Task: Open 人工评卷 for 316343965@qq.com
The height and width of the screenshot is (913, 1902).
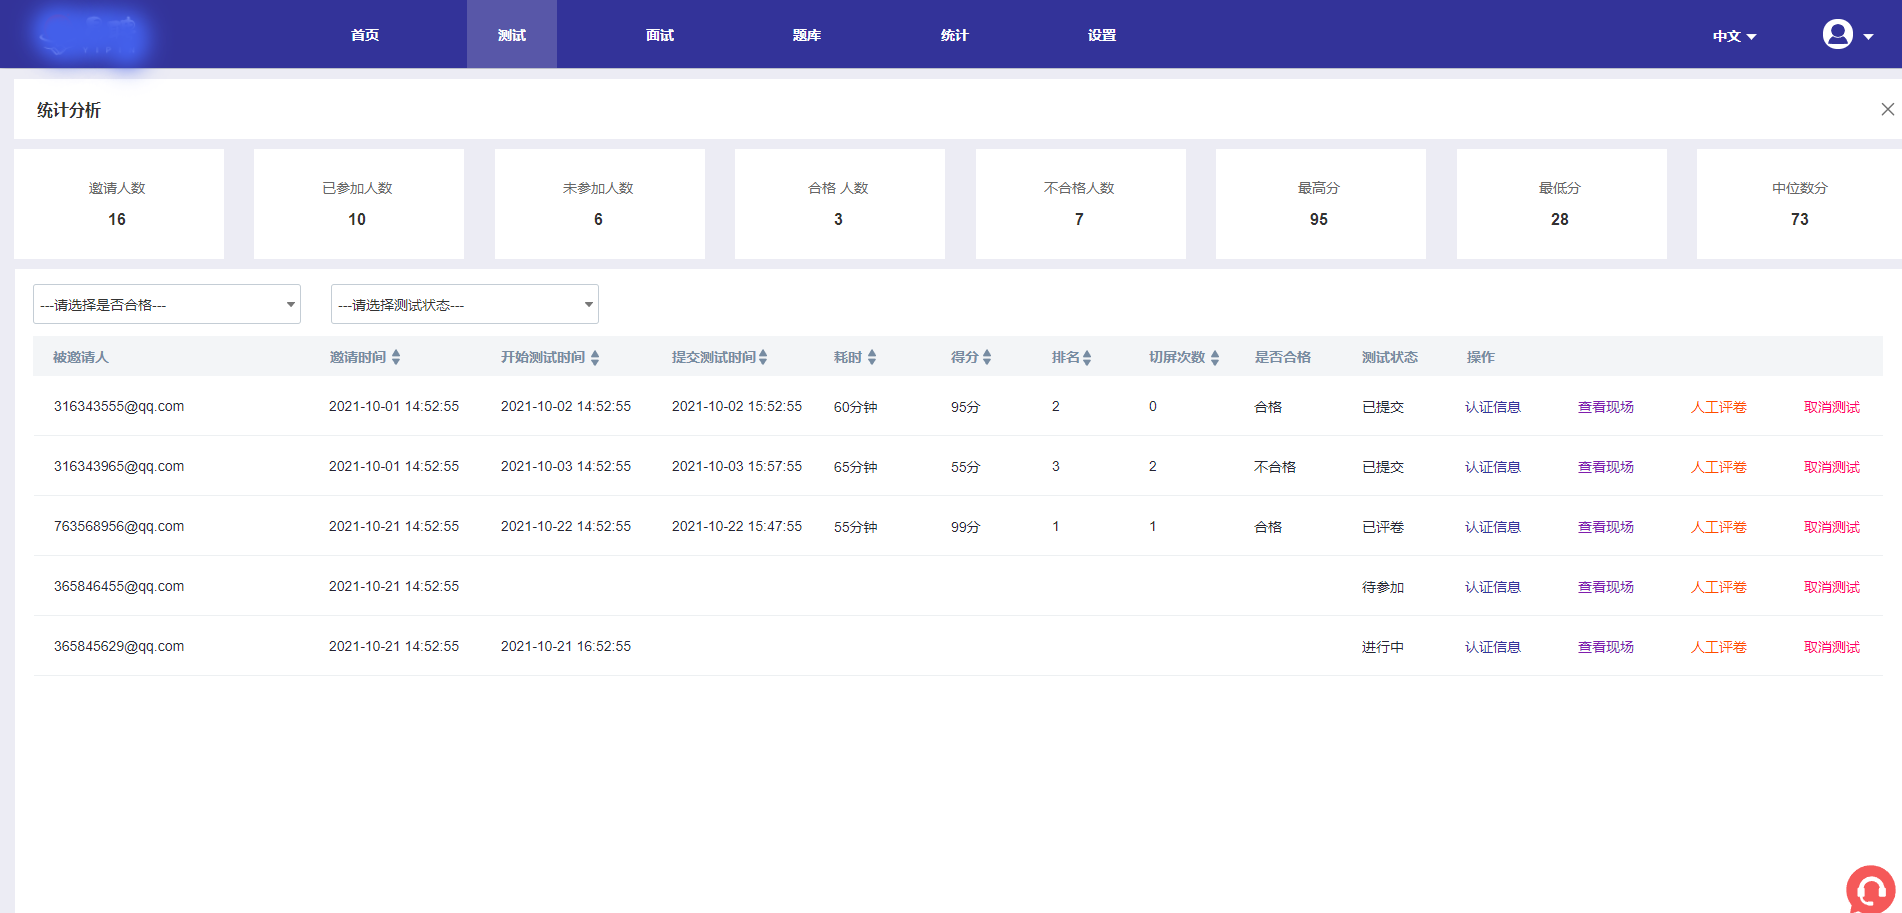Action: 1719,467
